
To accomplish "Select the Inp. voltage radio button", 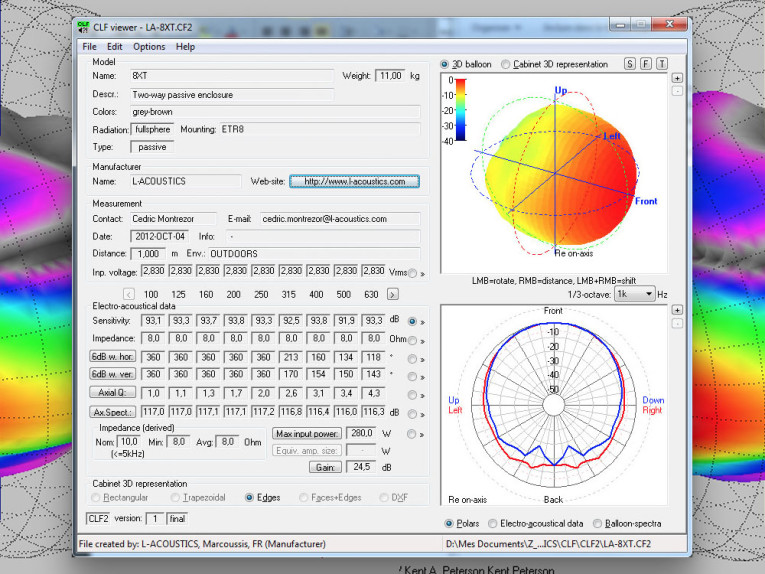I will (412, 273).
